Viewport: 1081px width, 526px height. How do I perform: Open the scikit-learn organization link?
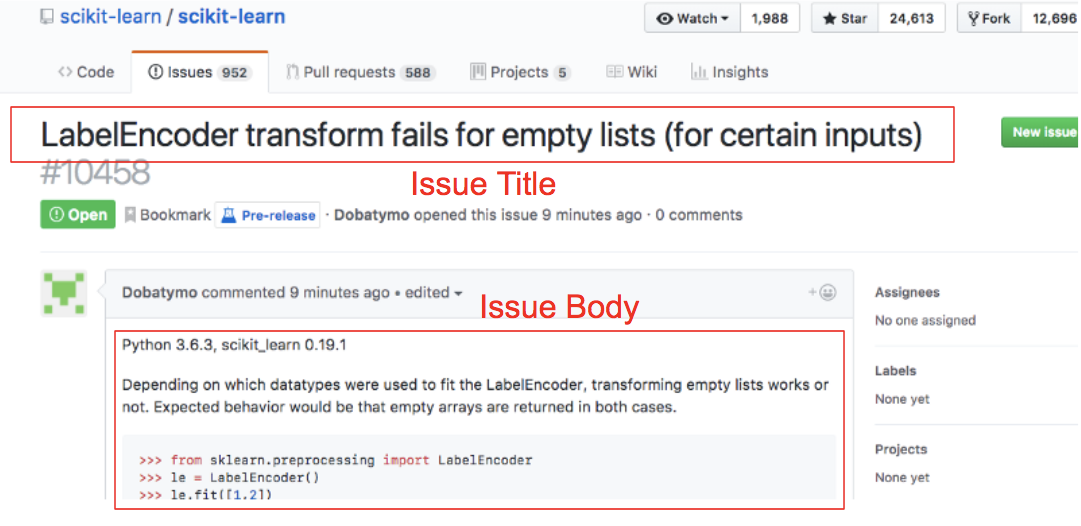[109, 17]
